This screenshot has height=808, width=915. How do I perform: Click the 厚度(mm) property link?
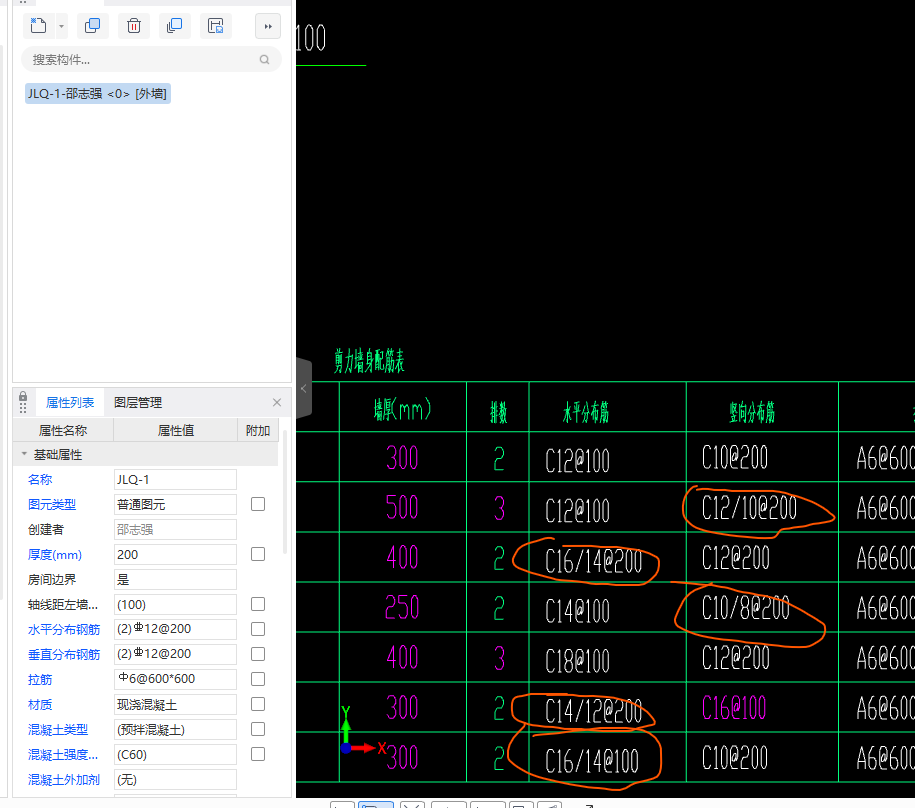[x=55, y=555]
